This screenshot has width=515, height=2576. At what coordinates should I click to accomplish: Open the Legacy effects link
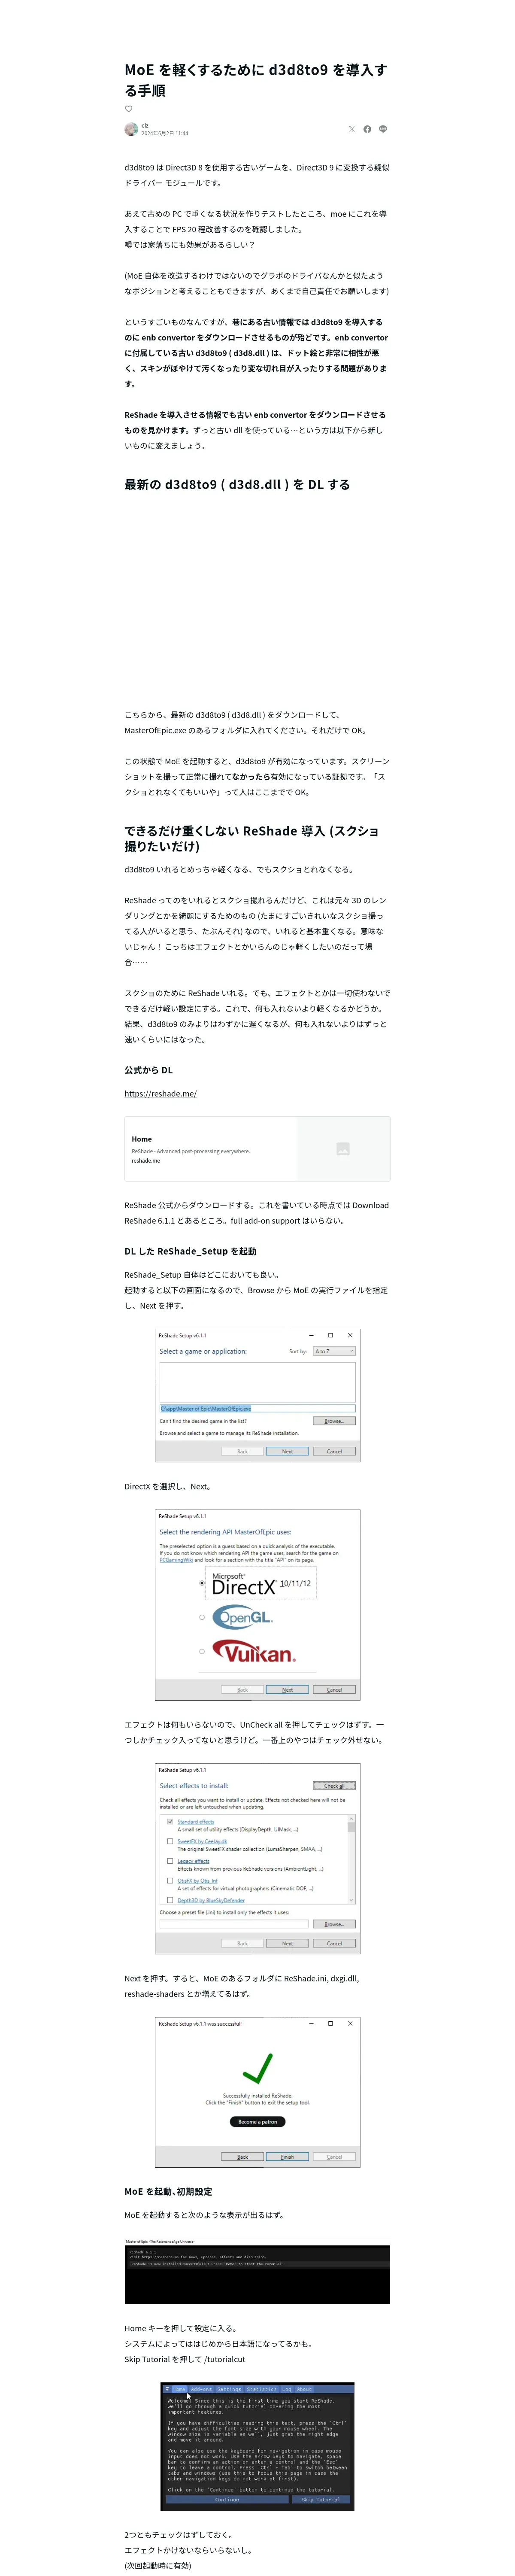194,1861
